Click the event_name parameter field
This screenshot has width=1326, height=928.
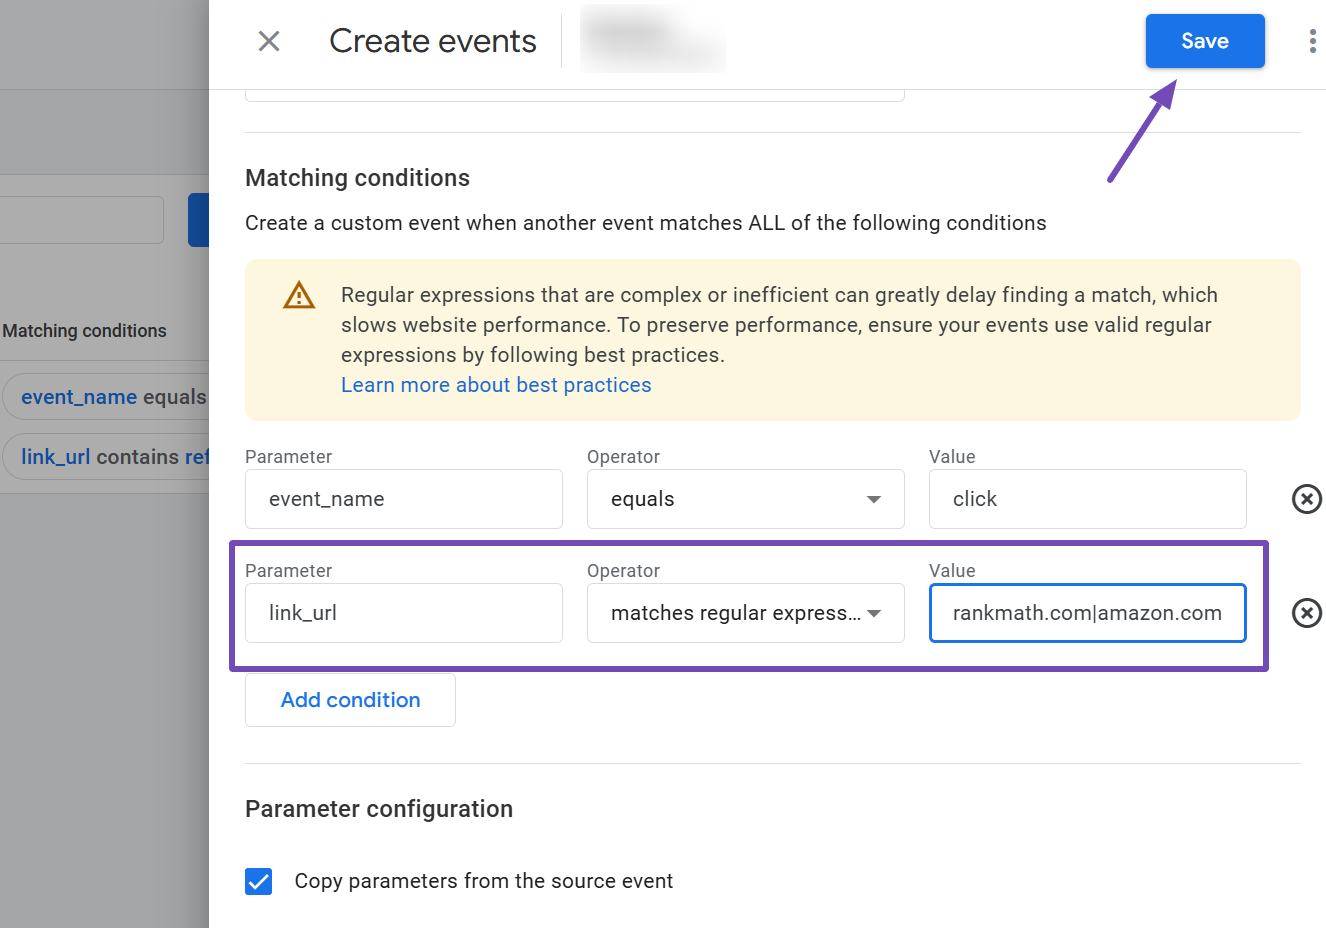403,499
